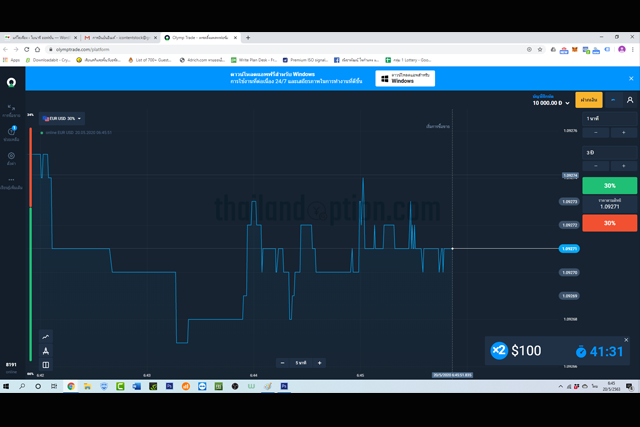Image resolution: width=640 pixels, height=427 pixels.
Task: Open the Premium ISO signal bookmark
Action: pyautogui.click(x=305, y=60)
